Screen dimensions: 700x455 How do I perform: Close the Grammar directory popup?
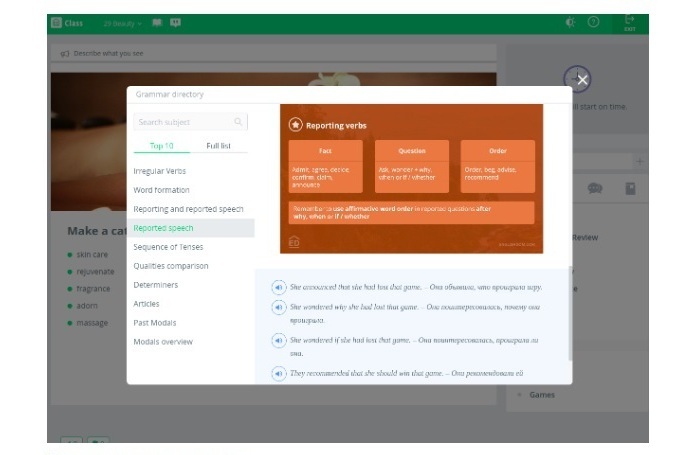tap(582, 80)
